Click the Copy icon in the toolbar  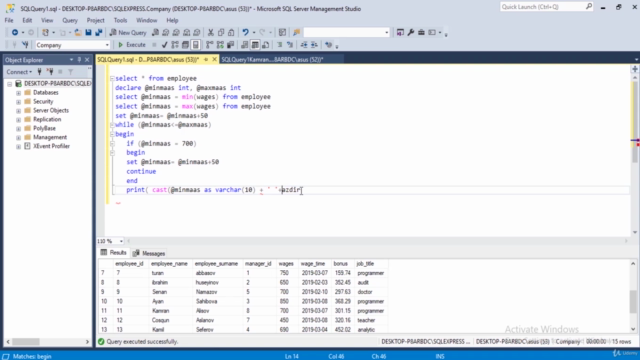pyautogui.click(x=221, y=32)
